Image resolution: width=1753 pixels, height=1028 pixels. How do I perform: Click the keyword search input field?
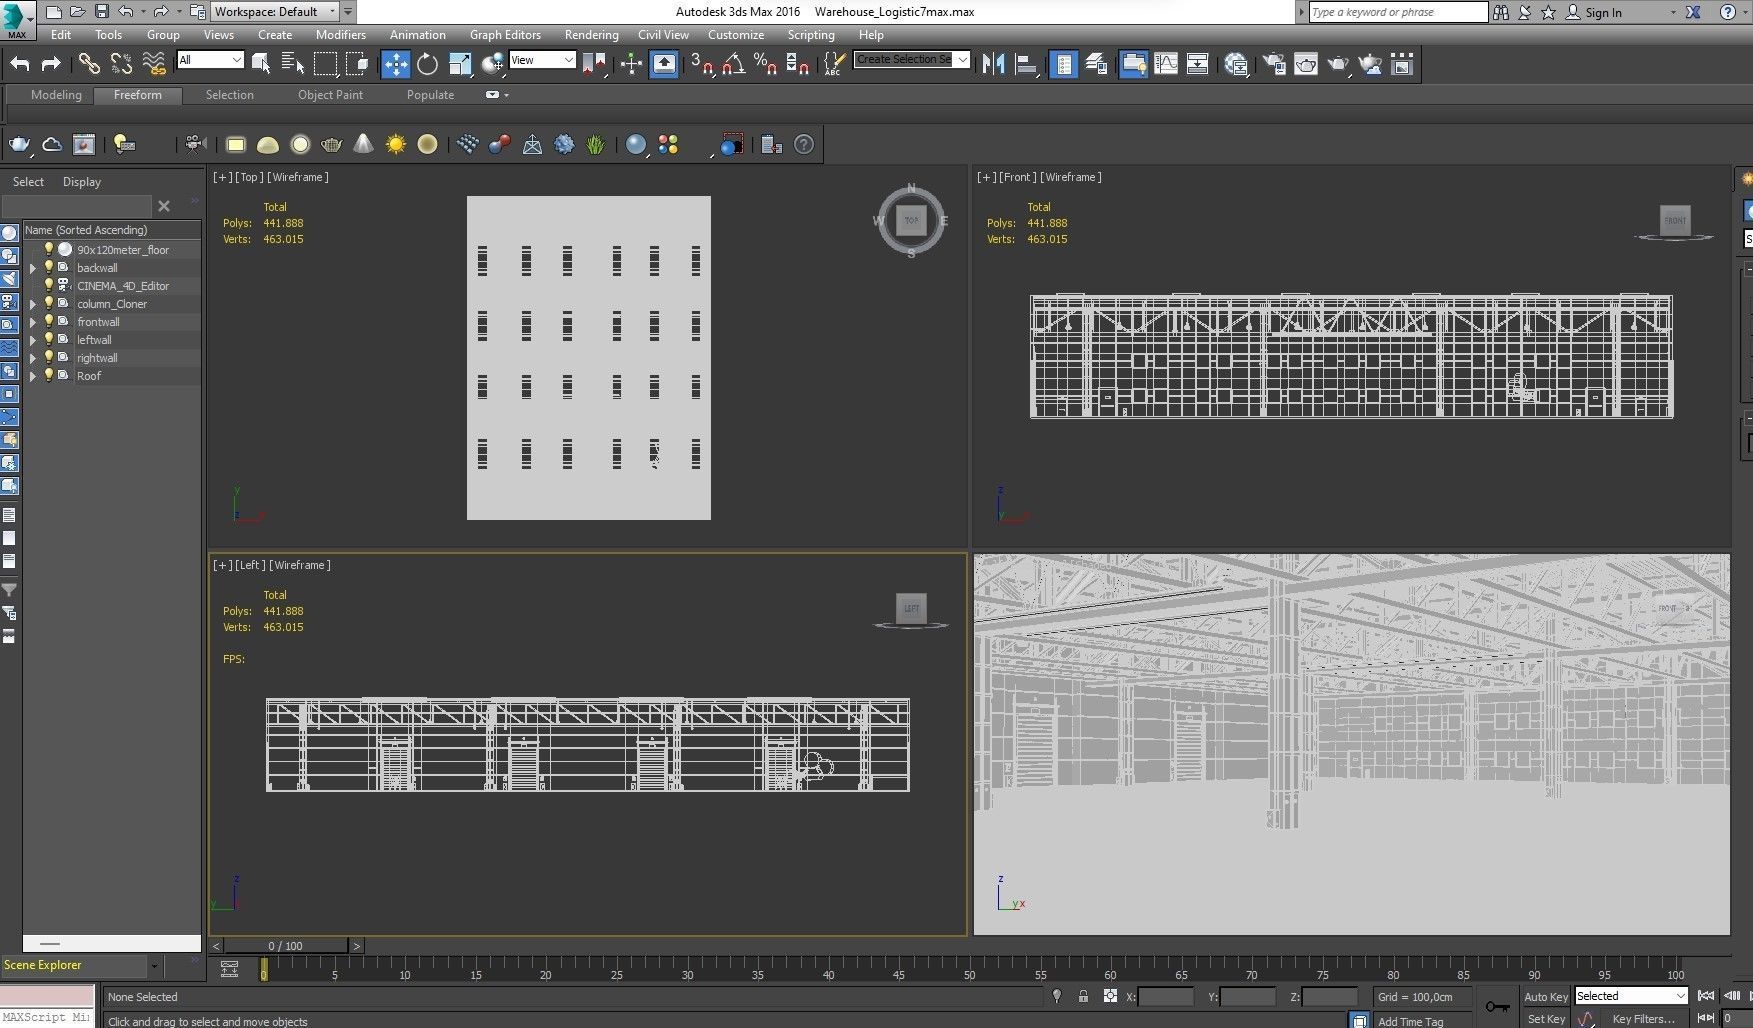click(1397, 12)
